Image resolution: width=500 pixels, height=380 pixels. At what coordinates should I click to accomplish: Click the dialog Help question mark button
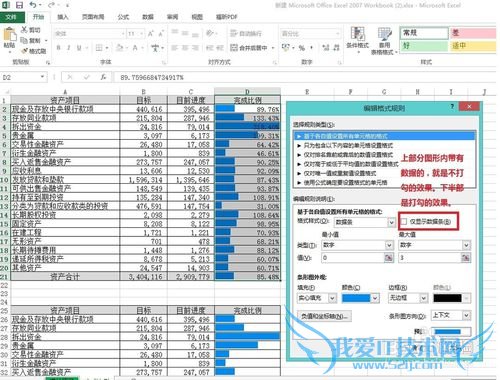click(452, 106)
